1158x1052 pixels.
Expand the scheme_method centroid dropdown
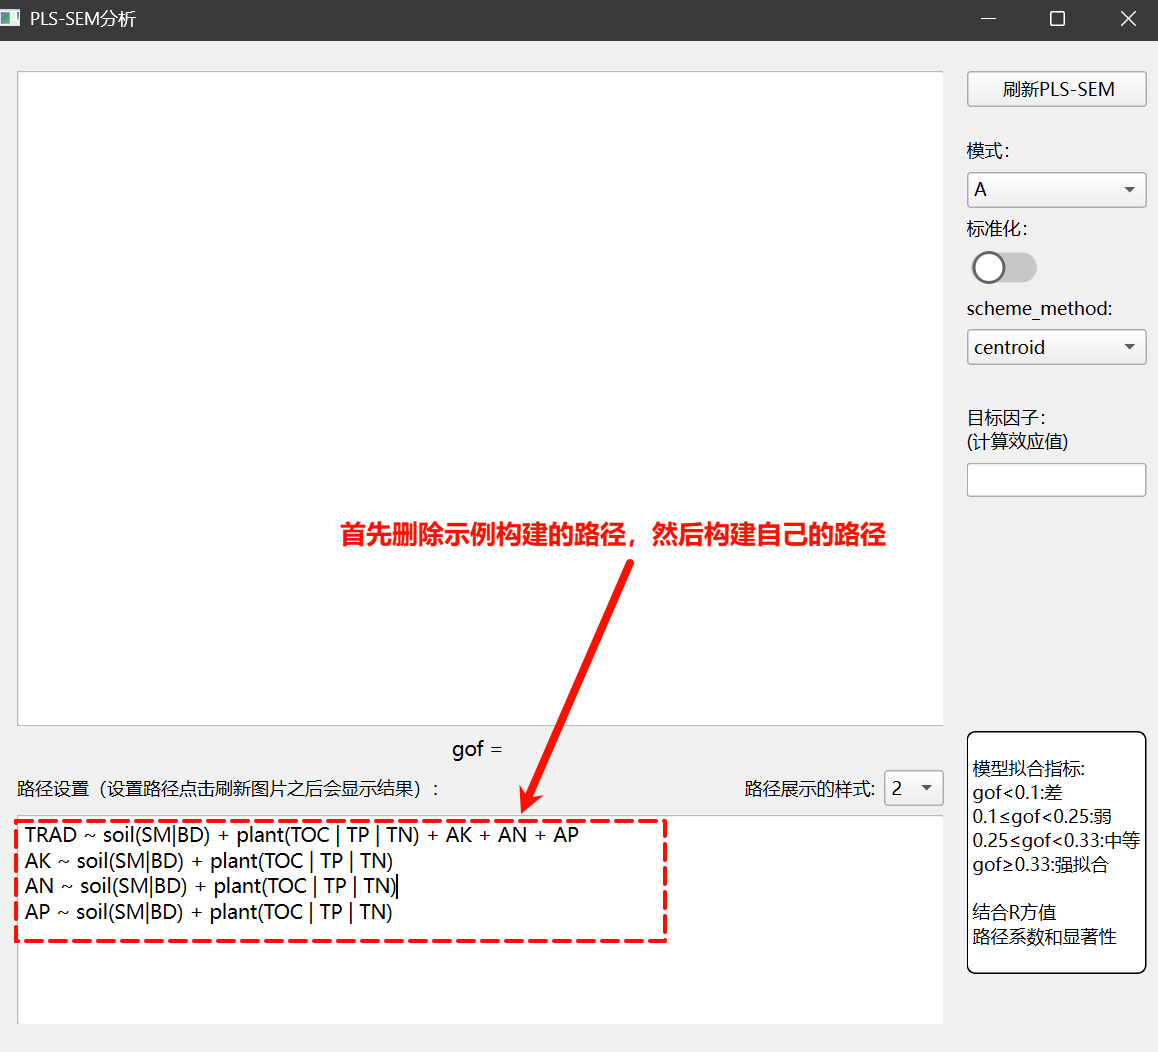click(x=1057, y=347)
